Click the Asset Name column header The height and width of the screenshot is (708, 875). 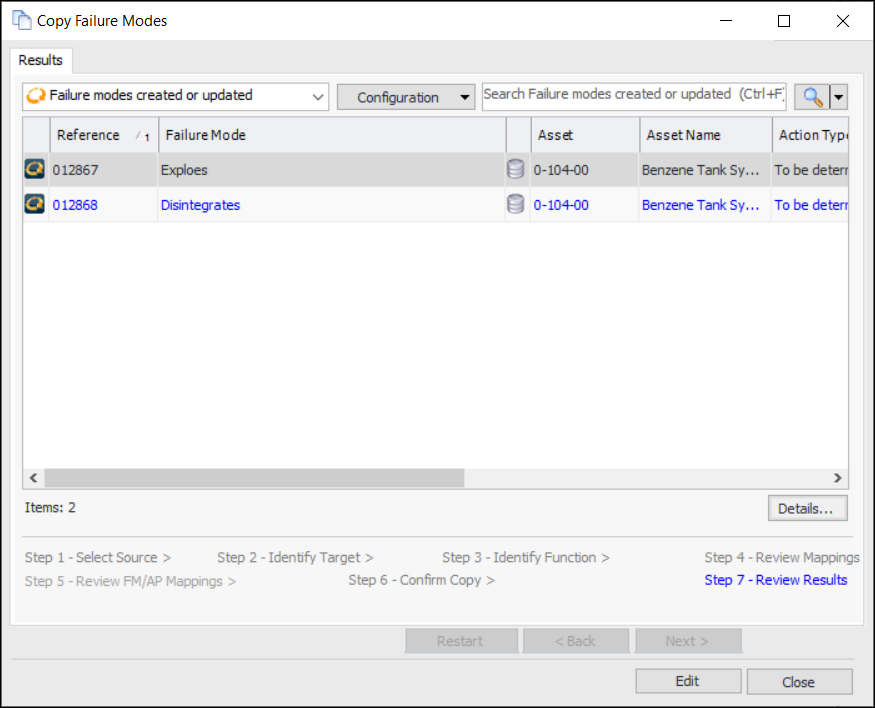[683, 135]
